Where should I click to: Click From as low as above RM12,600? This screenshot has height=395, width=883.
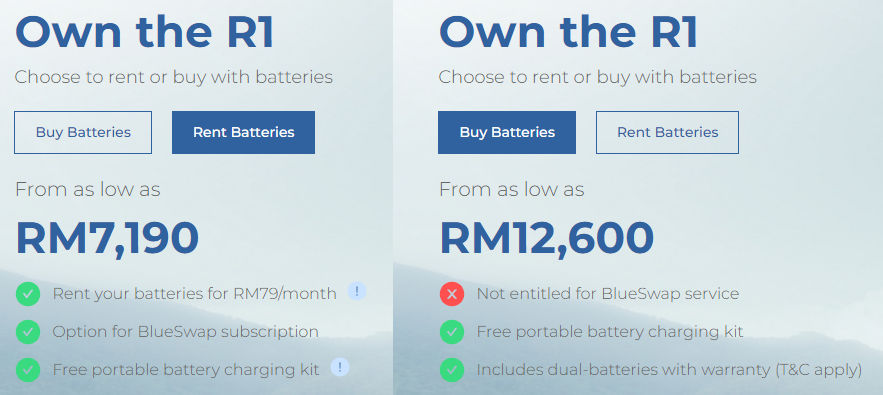coord(511,189)
